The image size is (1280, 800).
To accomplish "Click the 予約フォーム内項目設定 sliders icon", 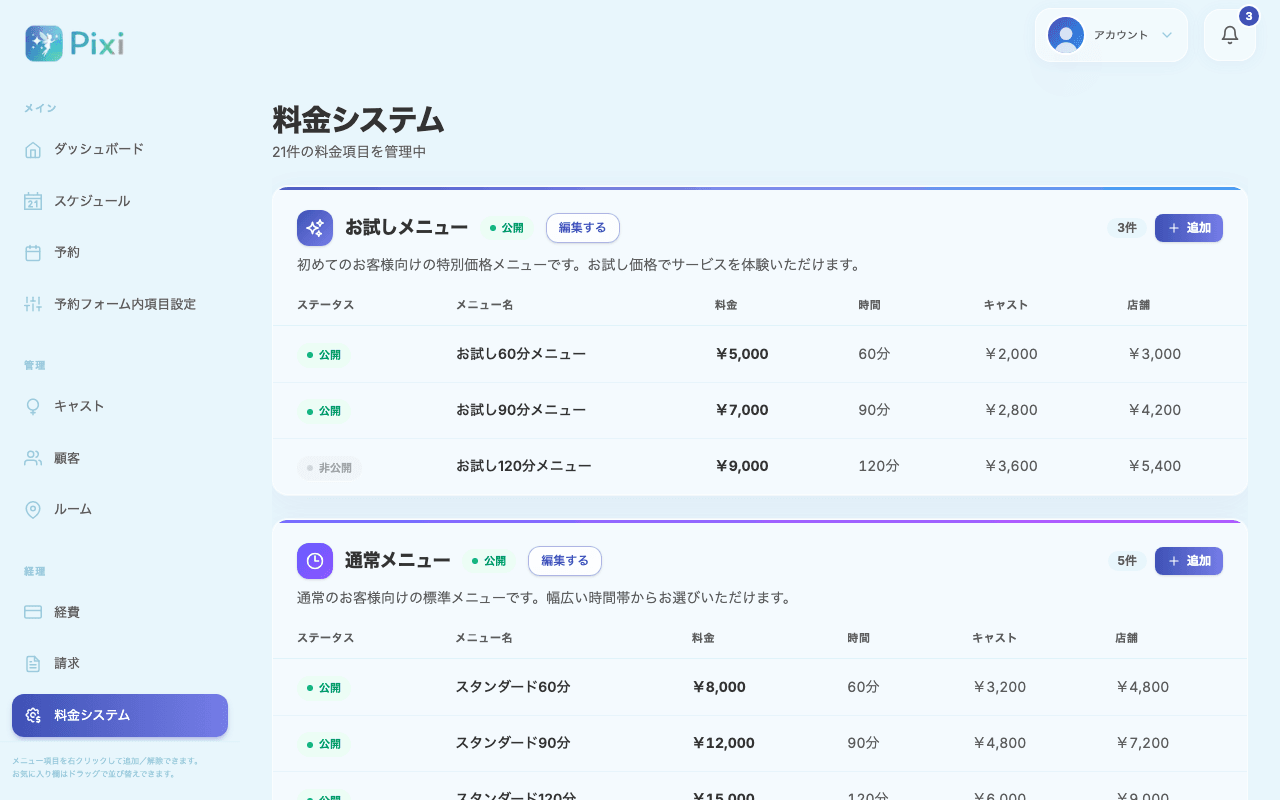I will coord(33,304).
